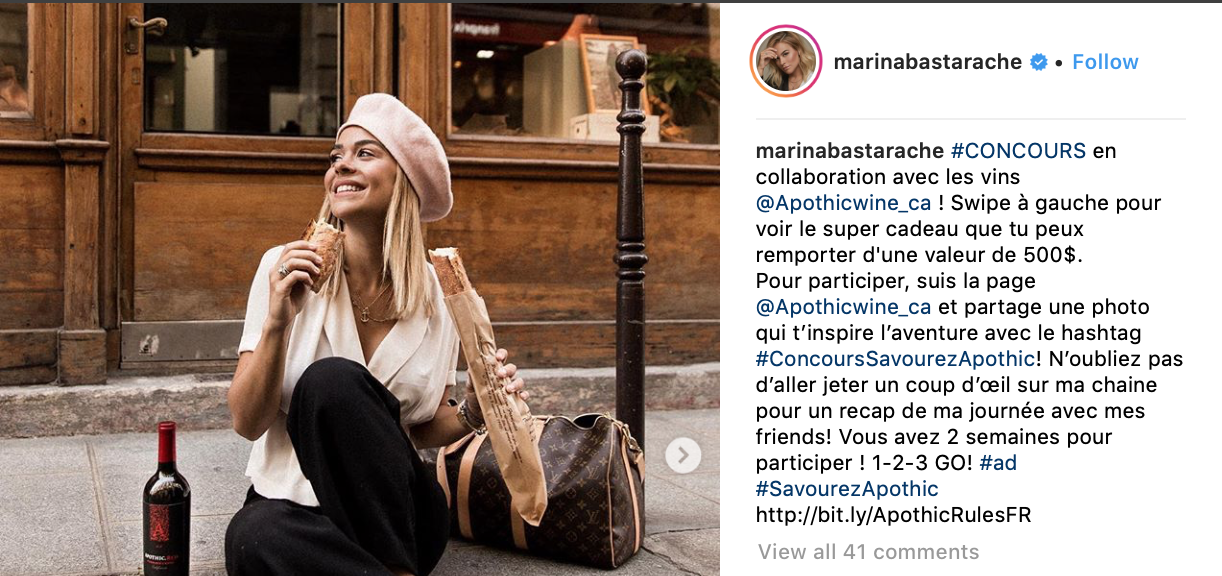Click the bit.ly/ApothicRulesFR URL text
Screen dimensions: 1222x576
tap(894, 515)
